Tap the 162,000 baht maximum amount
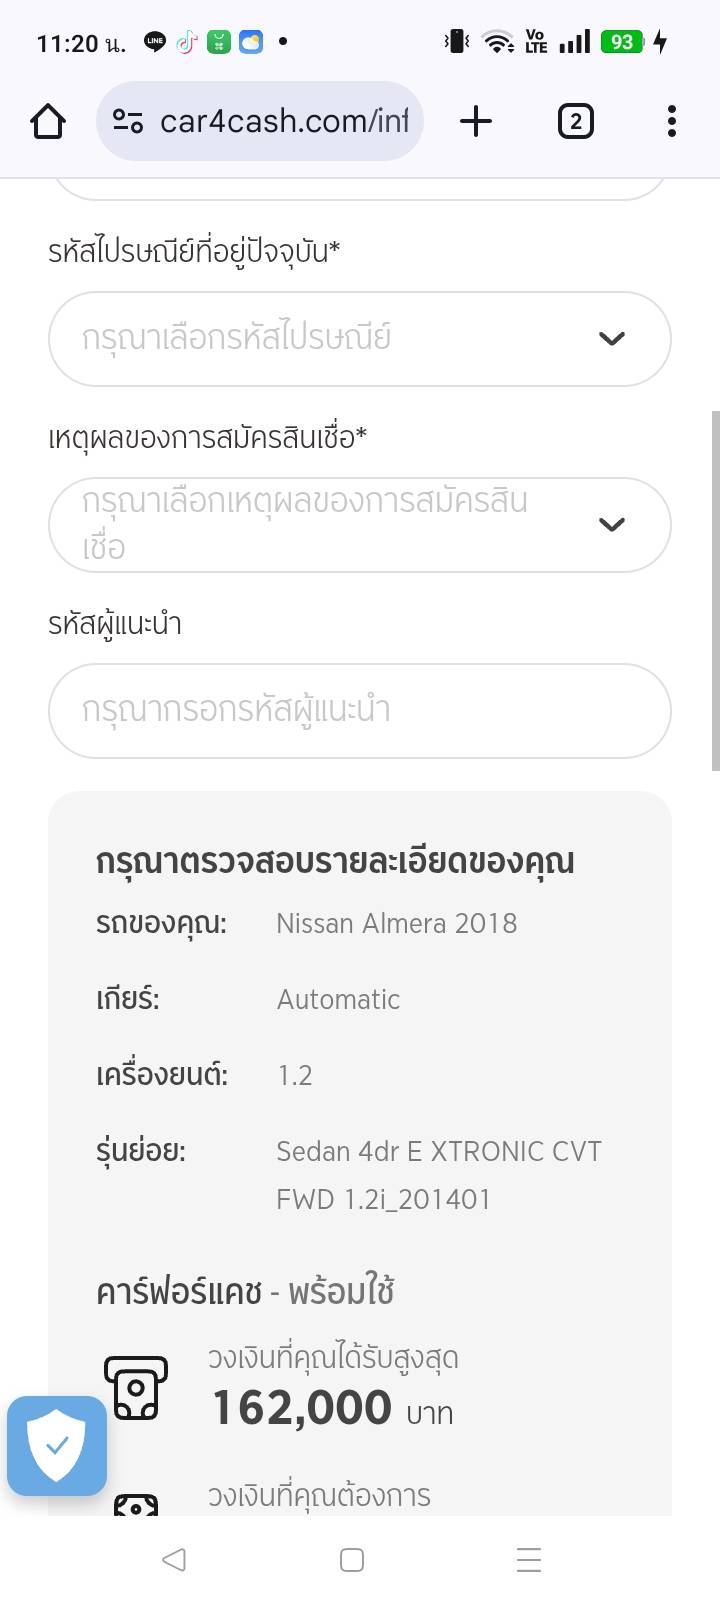Image resolution: width=720 pixels, height=1604 pixels. [302, 1408]
